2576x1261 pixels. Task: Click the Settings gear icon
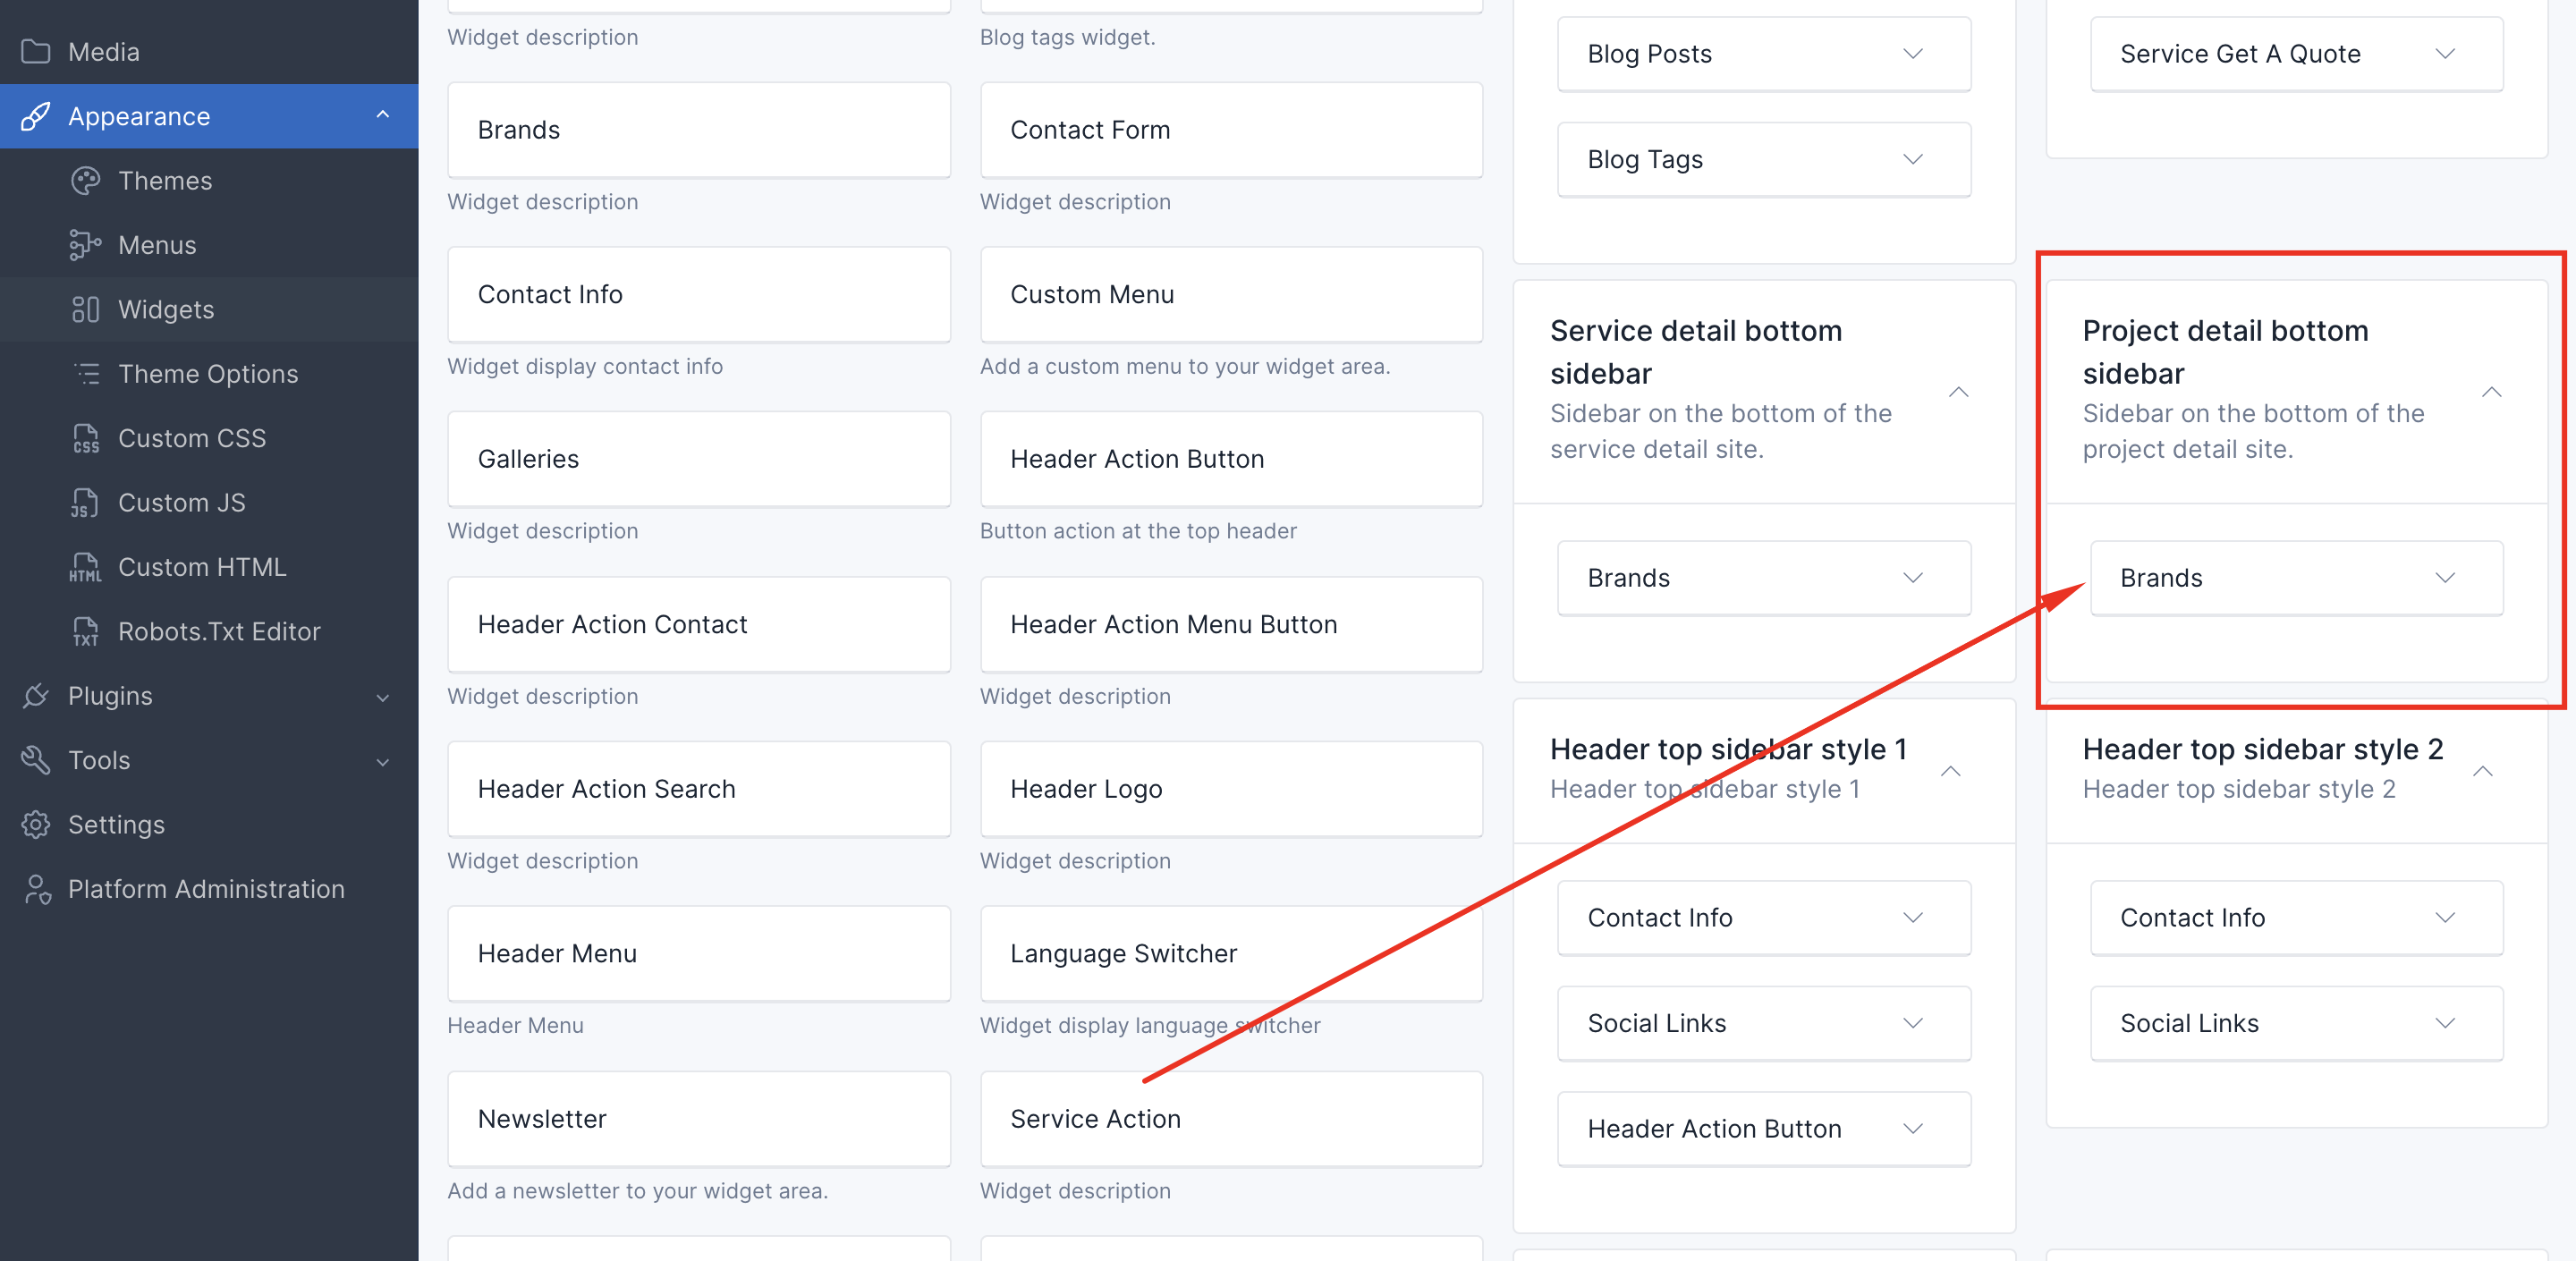coord(36,824)
